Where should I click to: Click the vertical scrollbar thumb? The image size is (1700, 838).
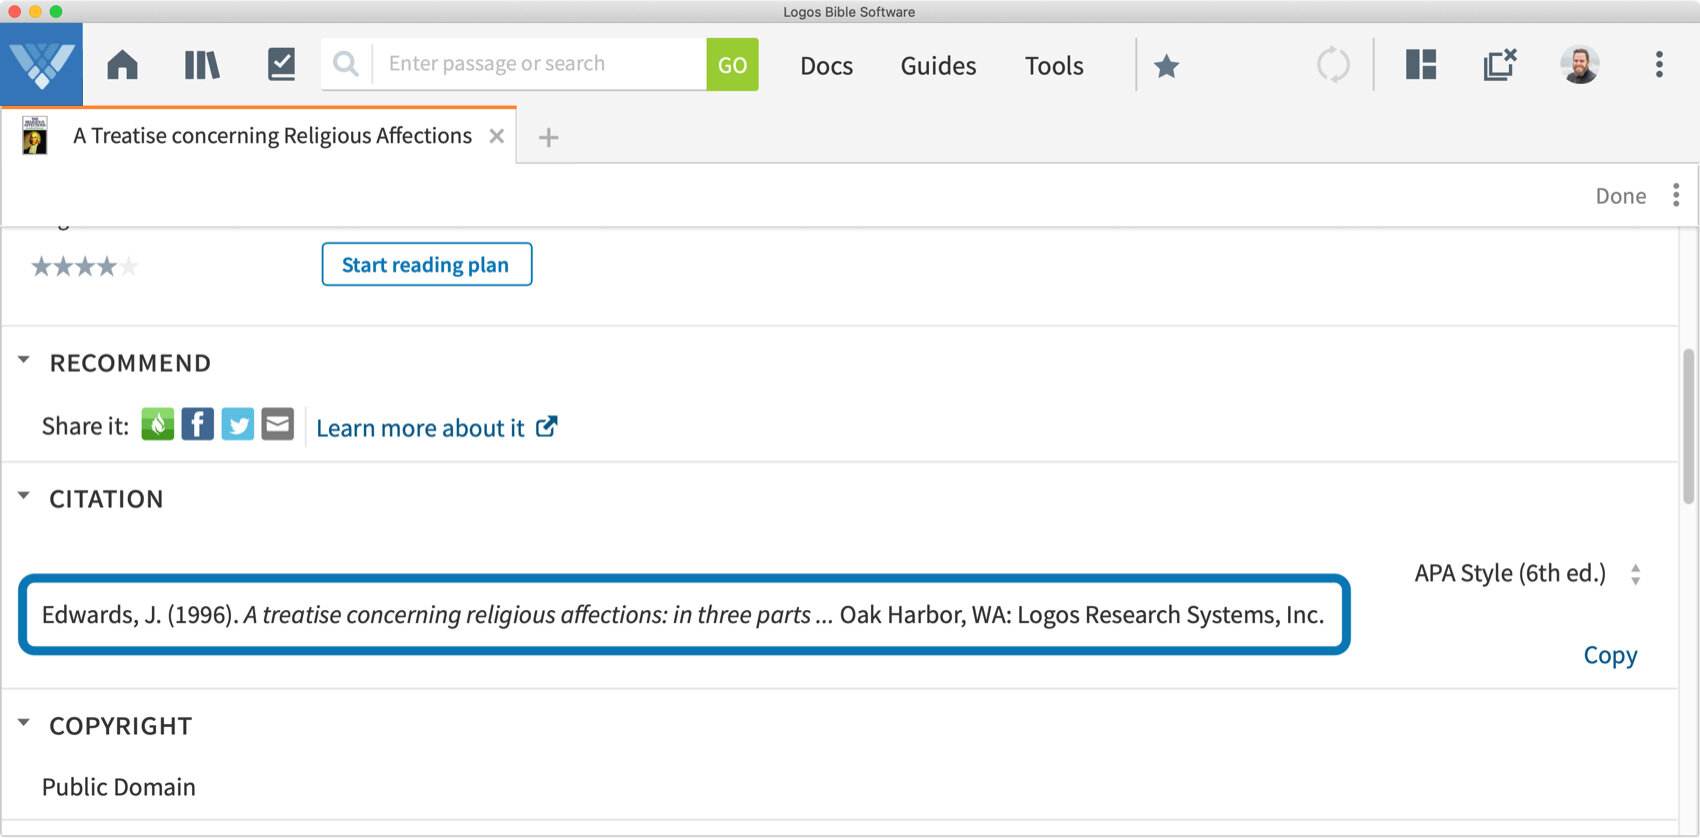pos(1689,425)
